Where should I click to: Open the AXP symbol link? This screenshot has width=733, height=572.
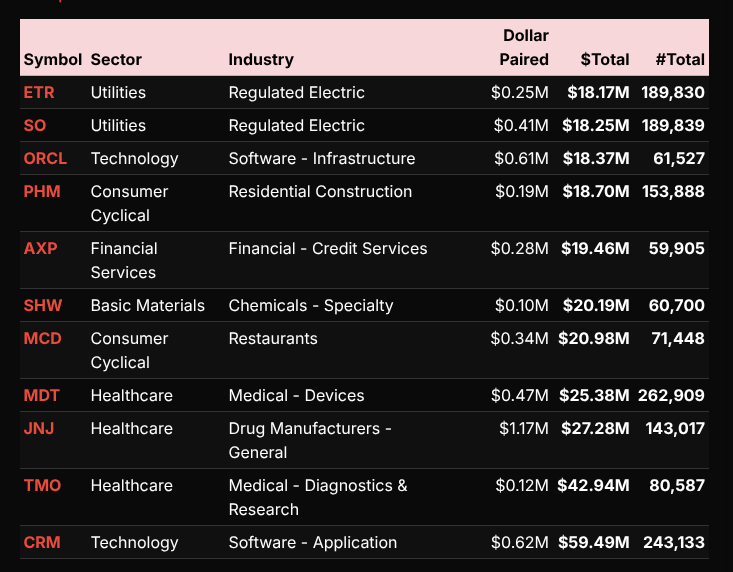[41, 249]
